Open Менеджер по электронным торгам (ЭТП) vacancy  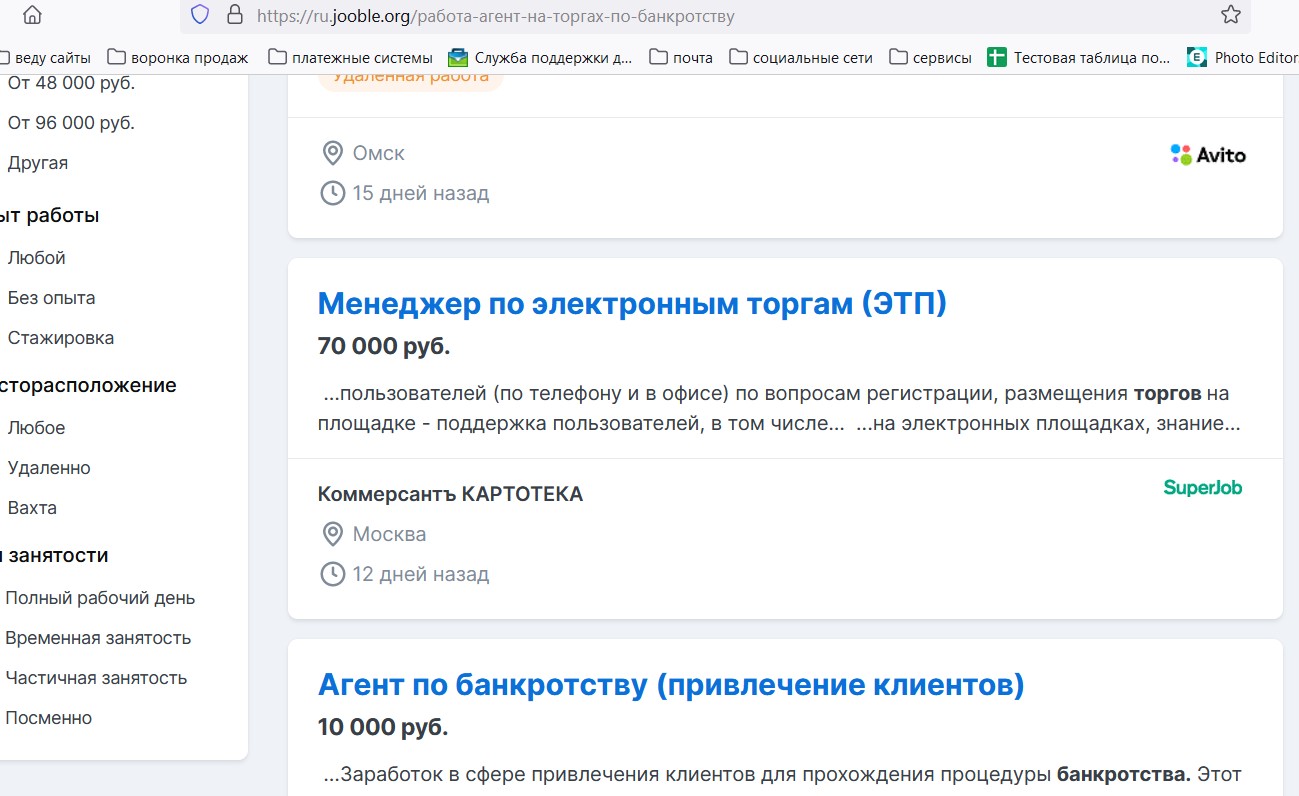tap(632, 303)
